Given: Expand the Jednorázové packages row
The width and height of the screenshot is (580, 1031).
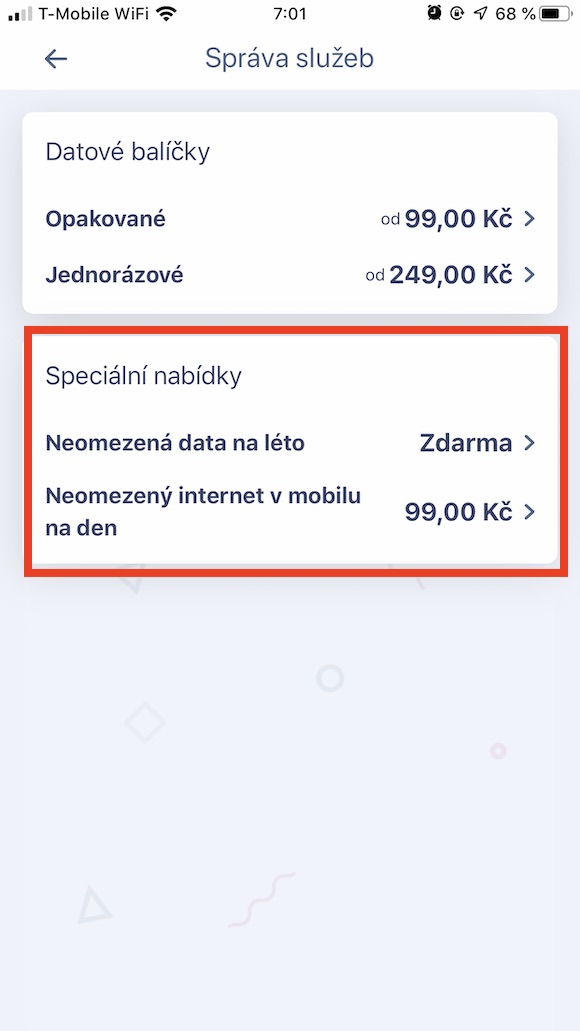Looking at the screenshot, I should 290,275.
